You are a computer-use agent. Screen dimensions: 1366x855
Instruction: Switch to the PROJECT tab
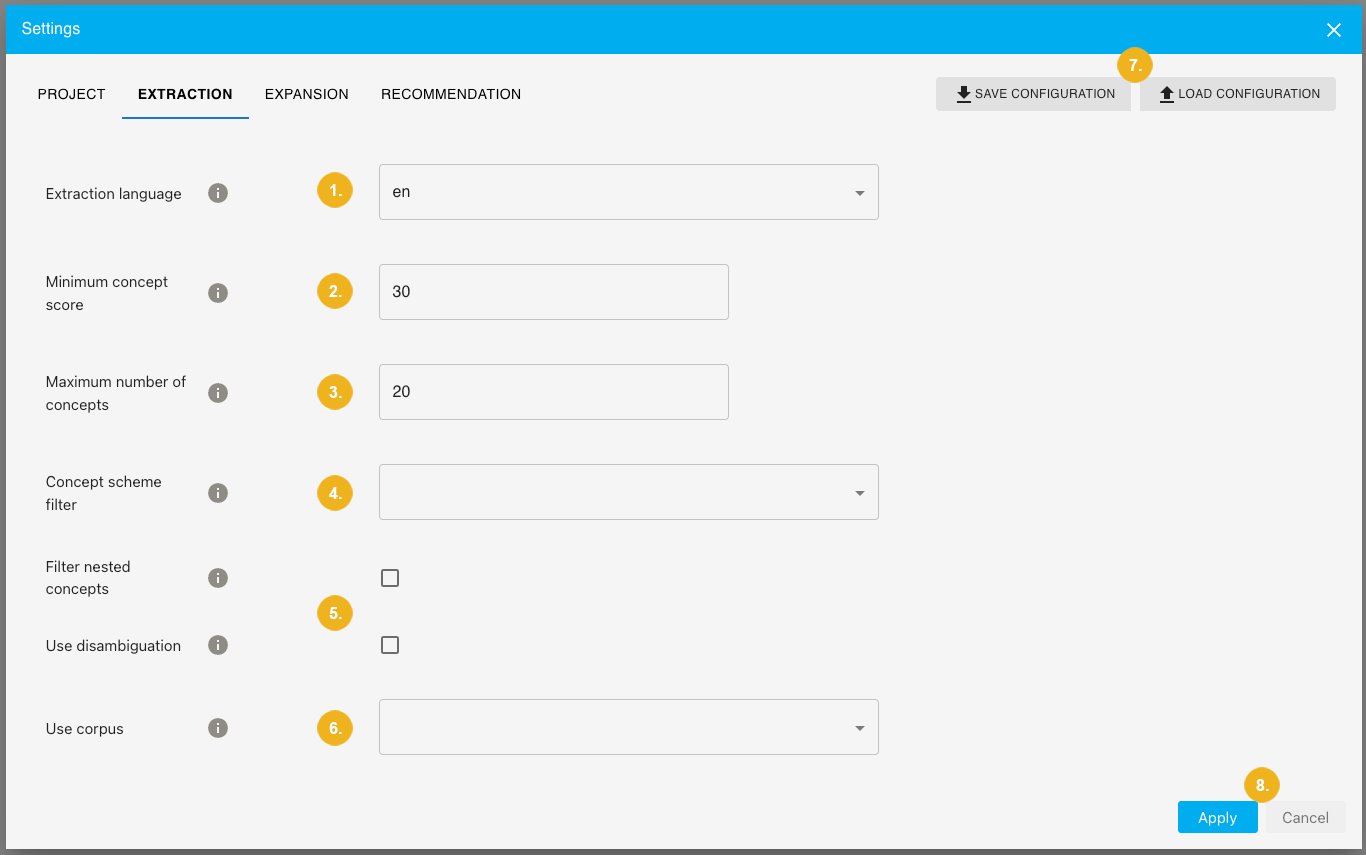[x=71, y=93]
